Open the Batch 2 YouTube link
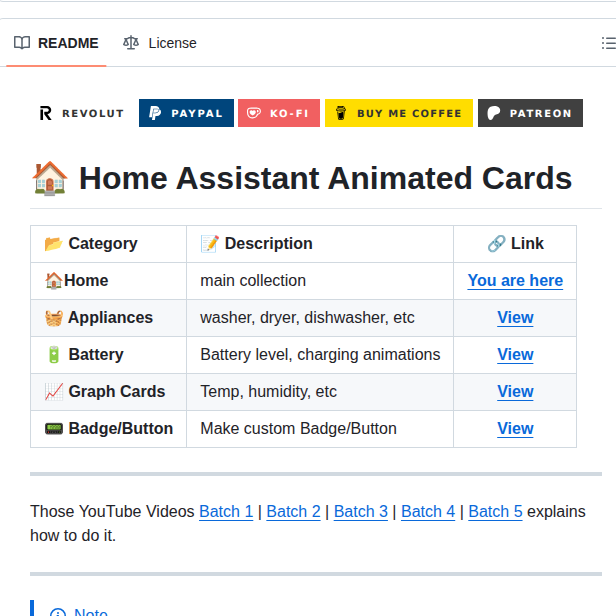The height and width of the screenshot is (616, 616). (293, 512)
